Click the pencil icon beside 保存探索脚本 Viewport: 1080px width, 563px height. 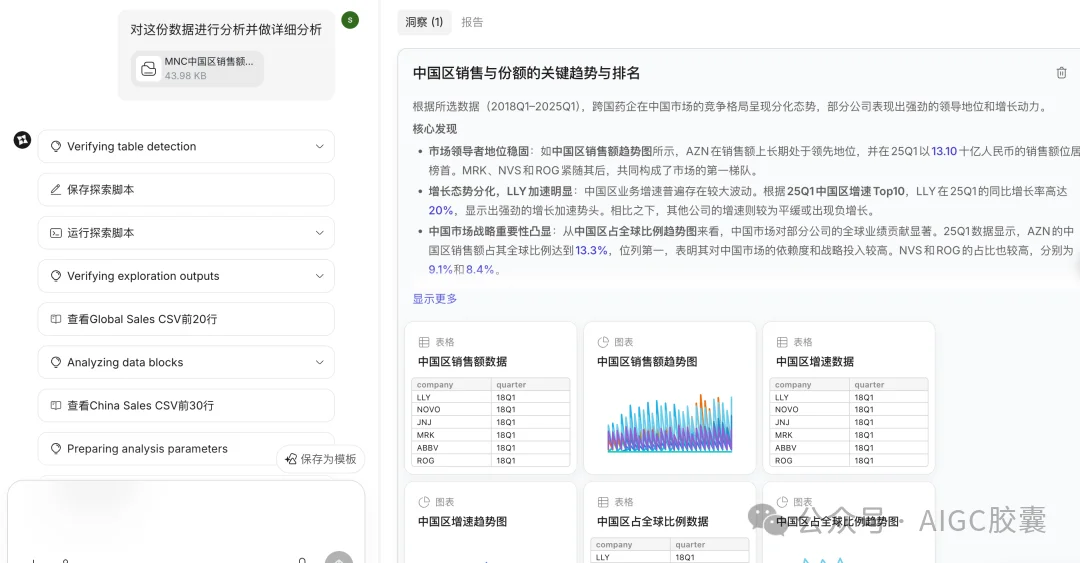point(56,190)
